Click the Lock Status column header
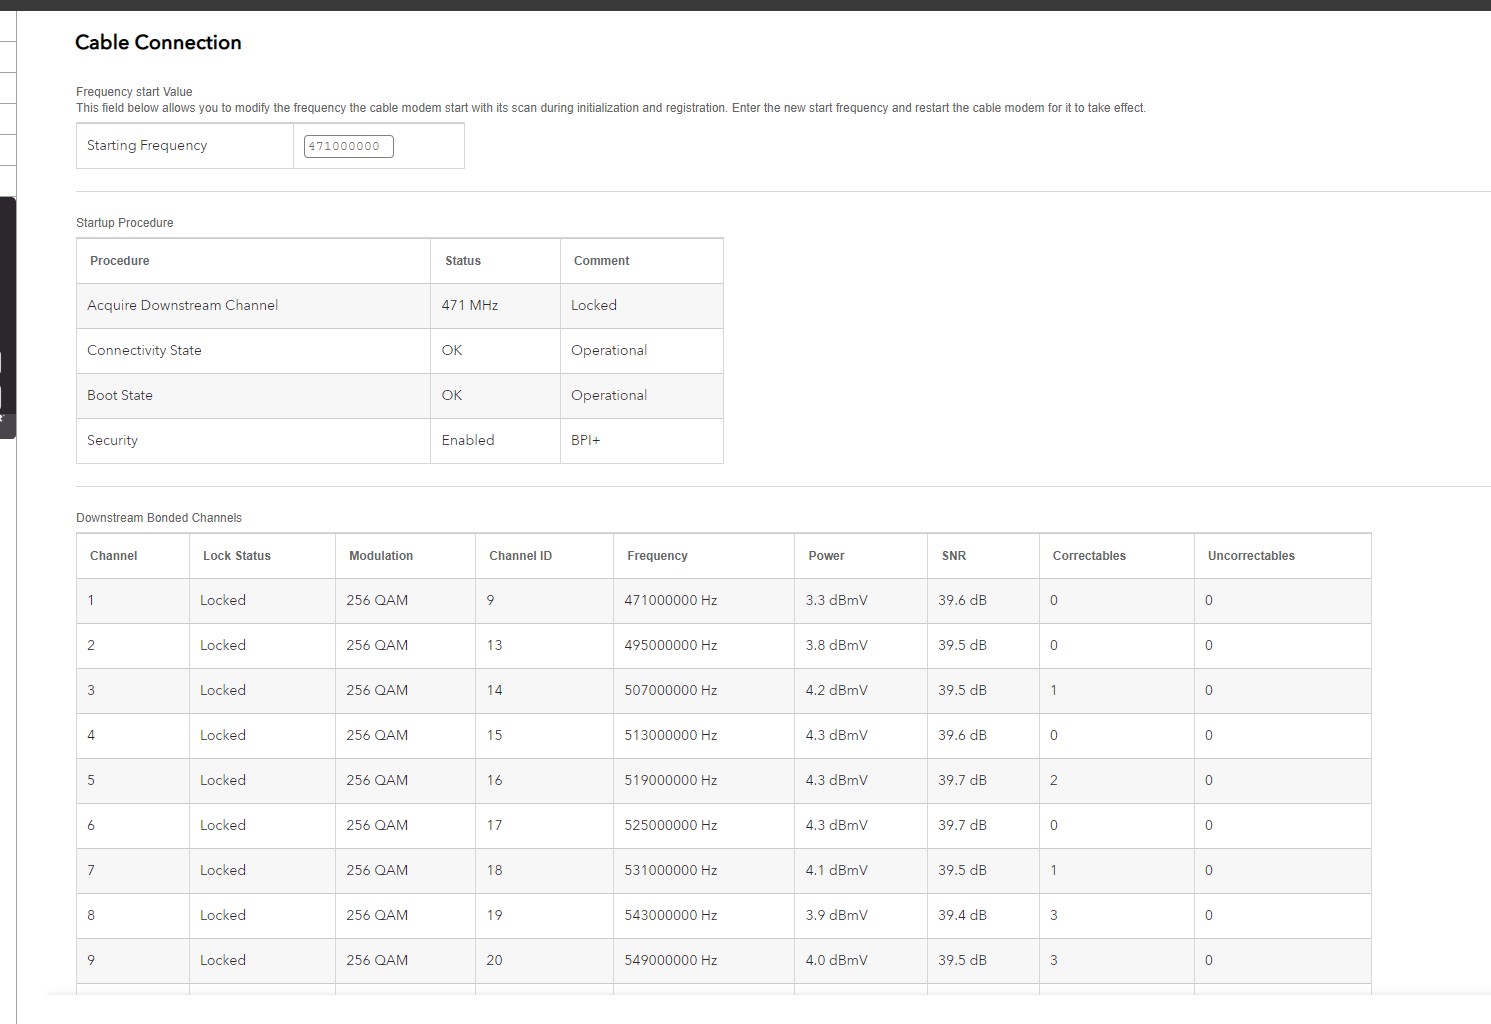 [237, 556]
